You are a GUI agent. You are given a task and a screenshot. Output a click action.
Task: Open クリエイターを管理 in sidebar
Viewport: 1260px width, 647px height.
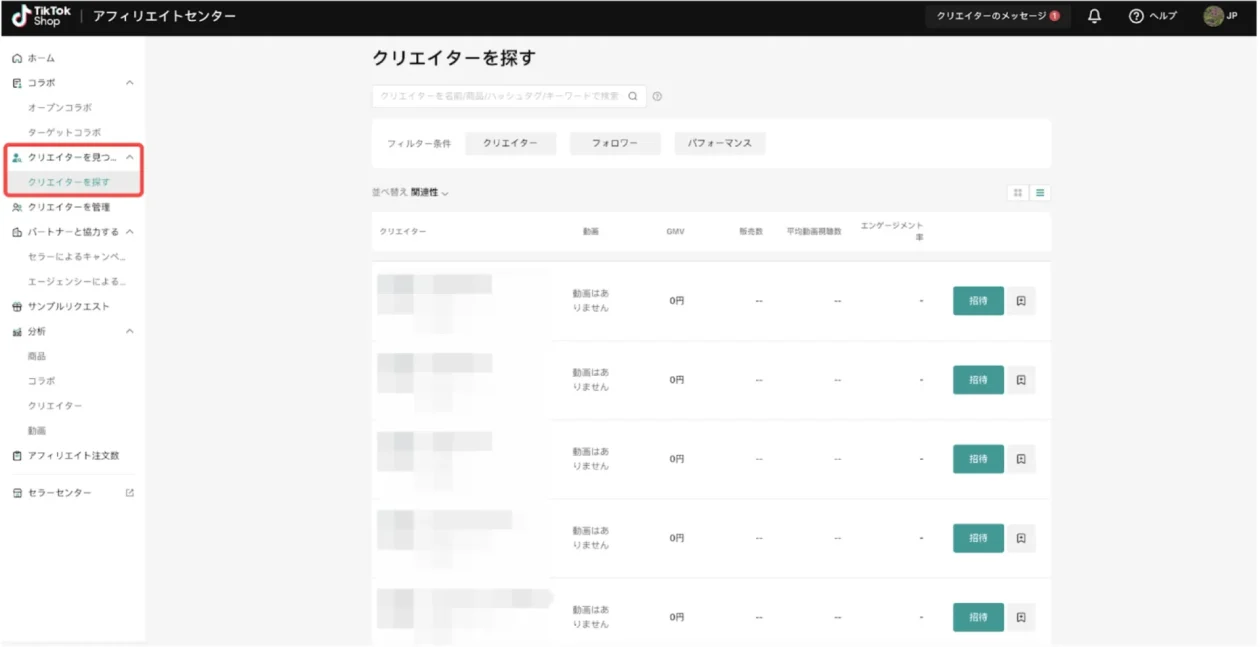pyautogui.click(x=68, y=207)
